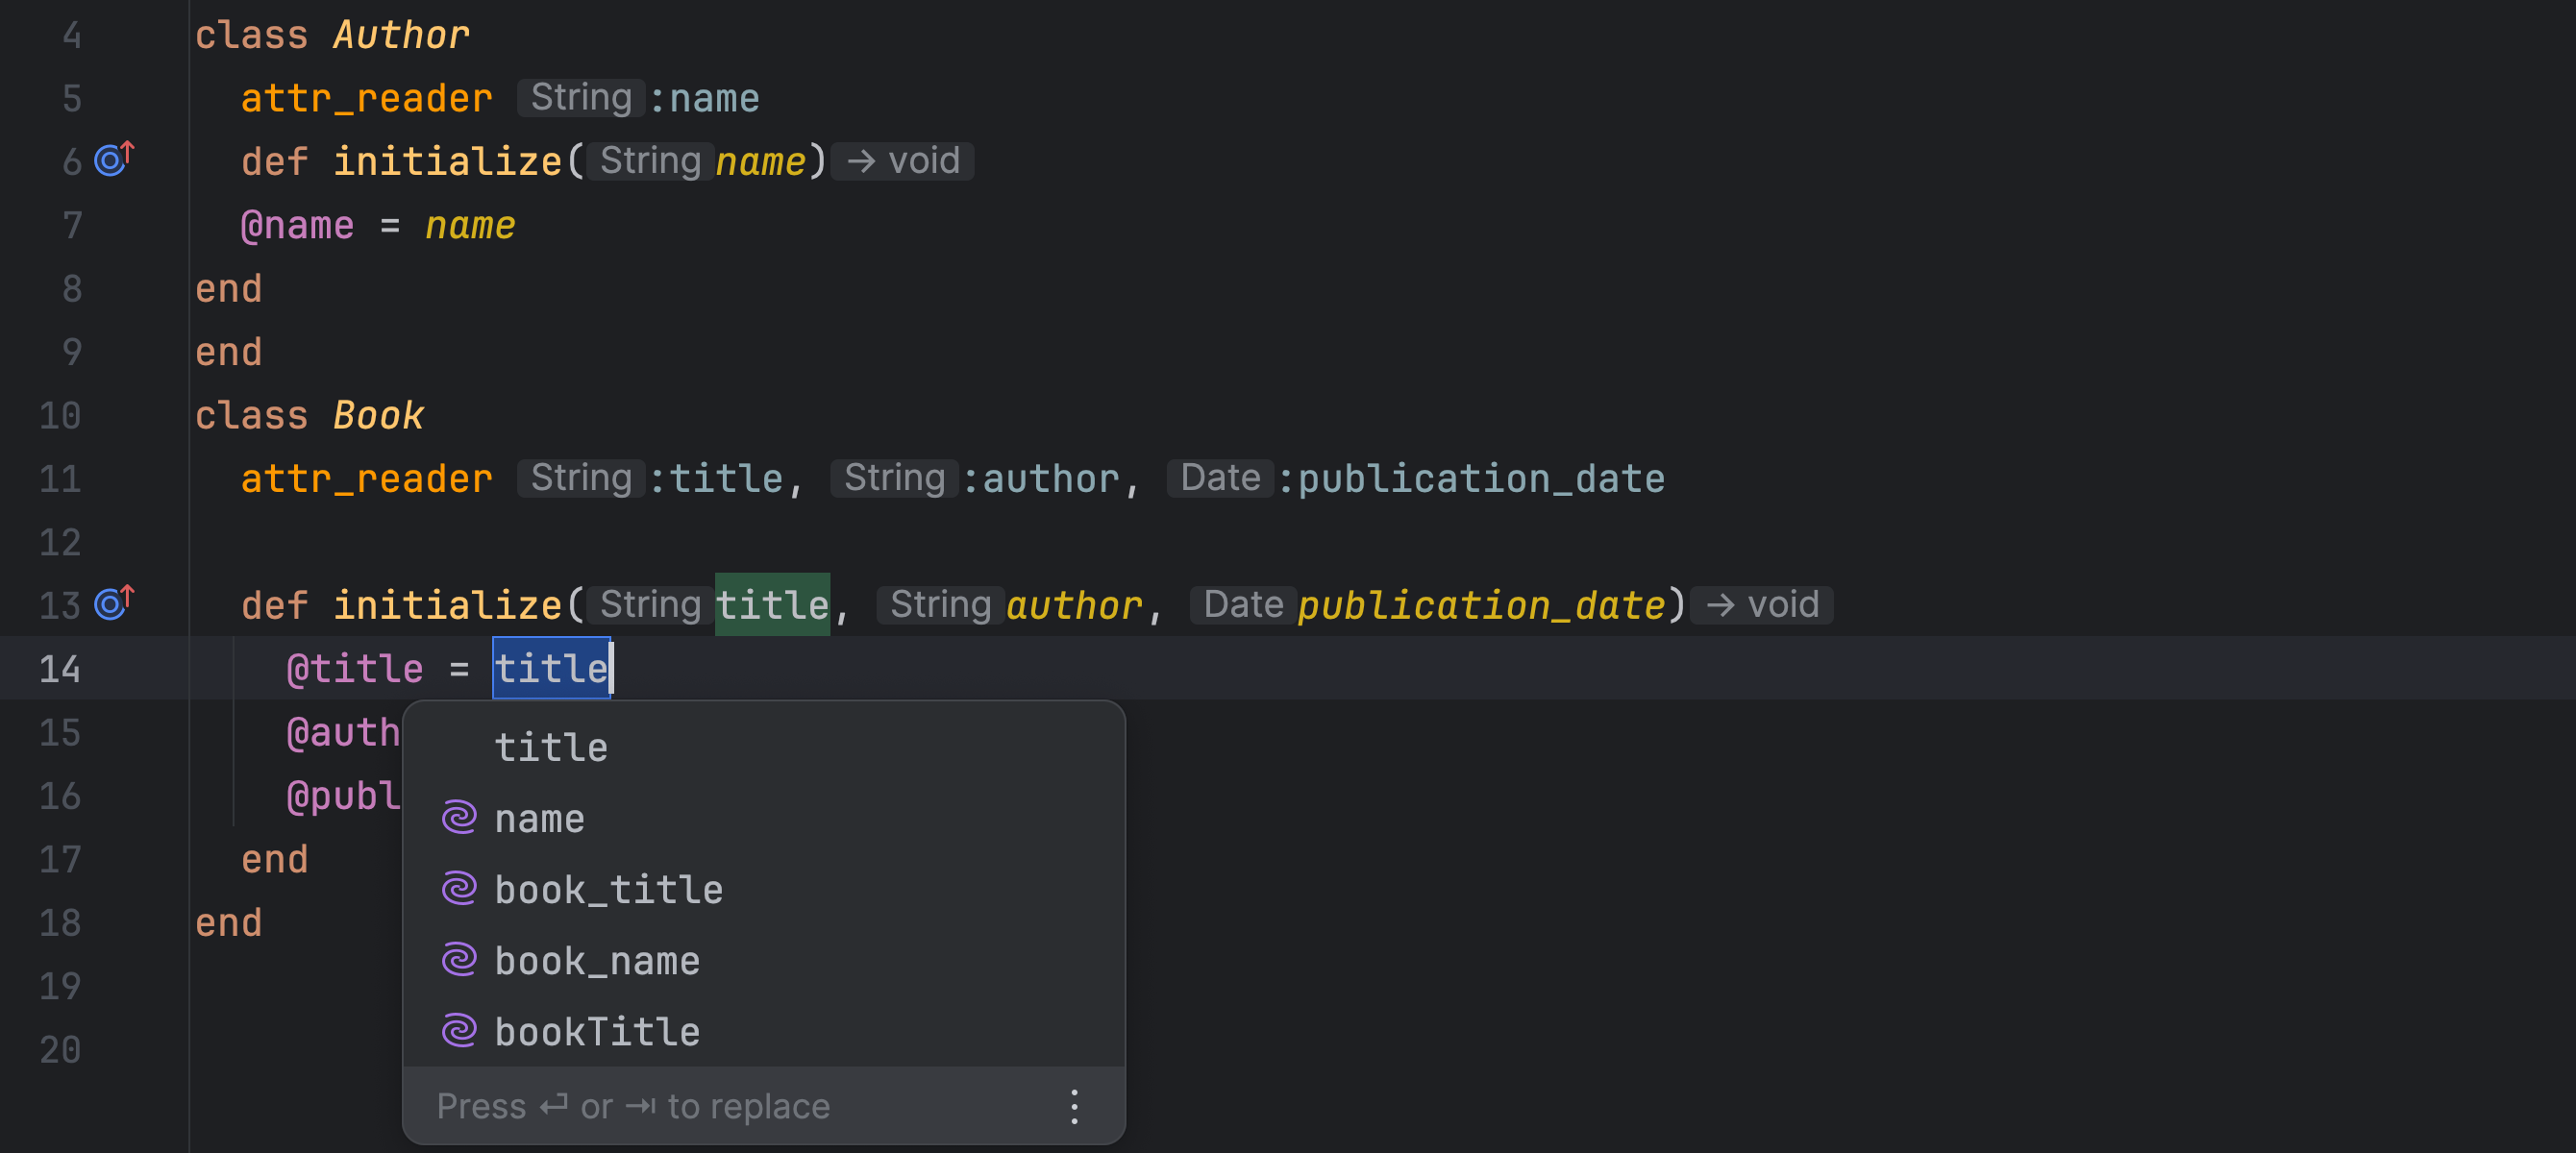The width and height of the screenshot is (2576, 1153).
Task: Choose 'book_name' in the suggestion popup
Action: (597, 960)
